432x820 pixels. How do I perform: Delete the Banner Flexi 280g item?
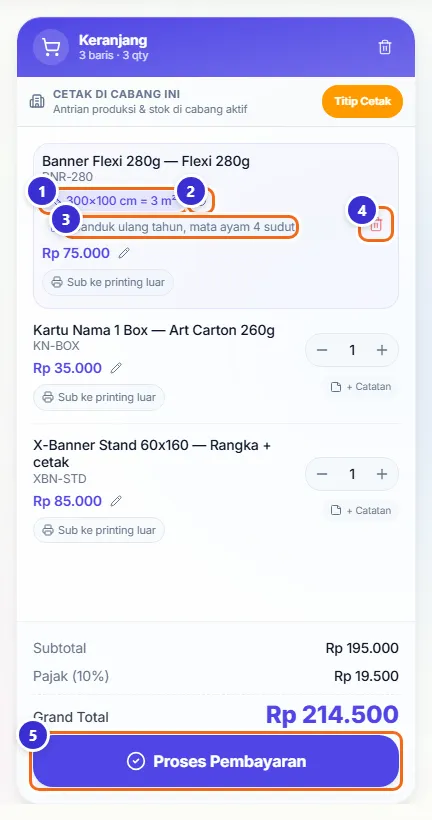coord(376,225)
